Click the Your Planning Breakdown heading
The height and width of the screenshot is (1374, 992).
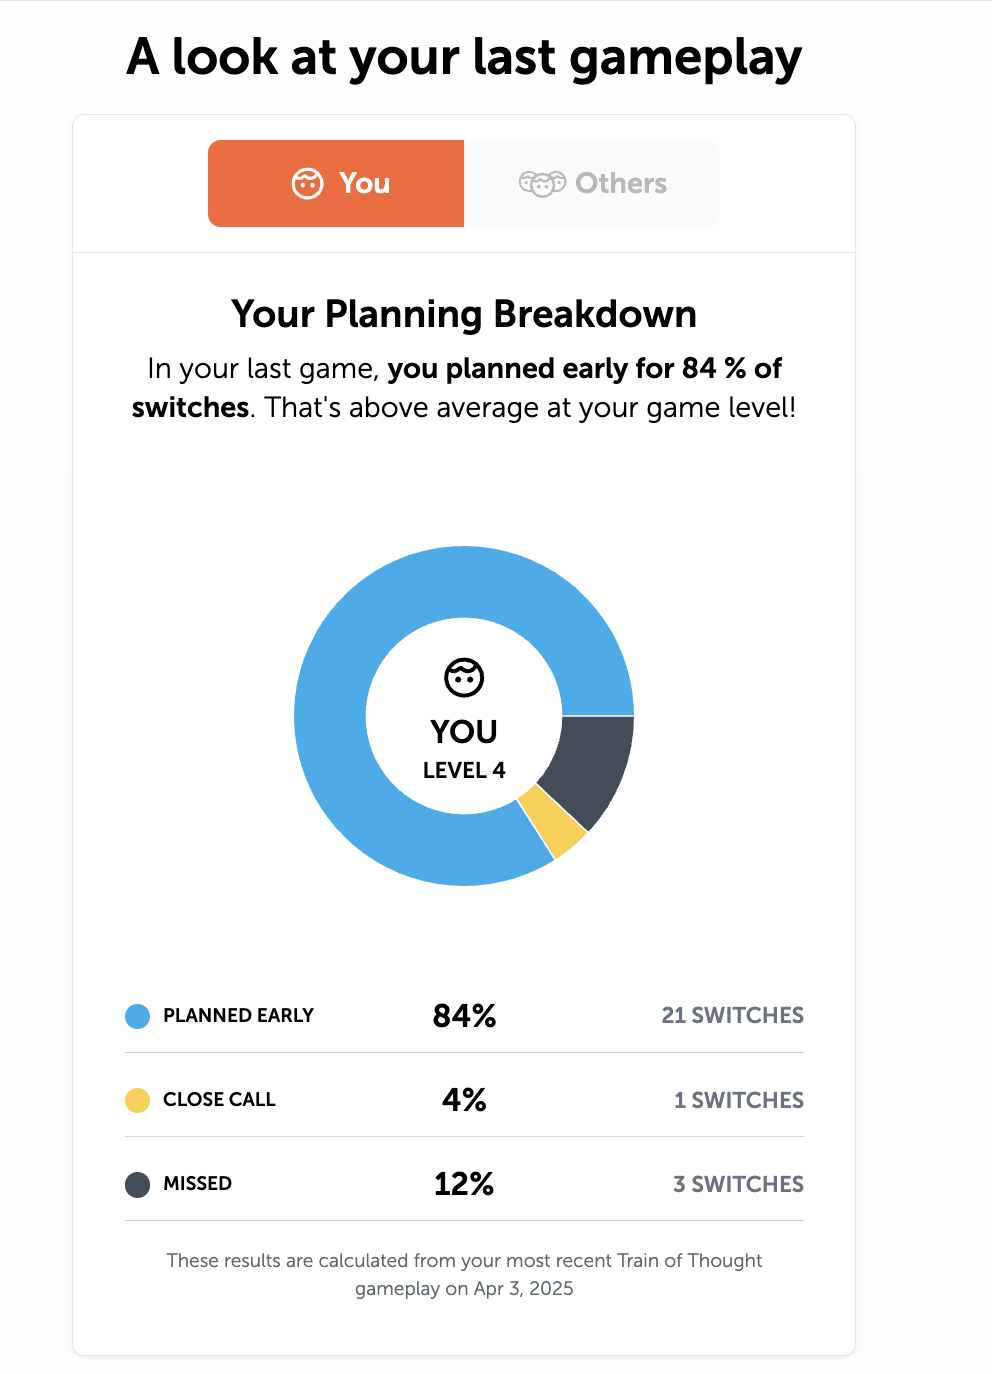point(464,314)
